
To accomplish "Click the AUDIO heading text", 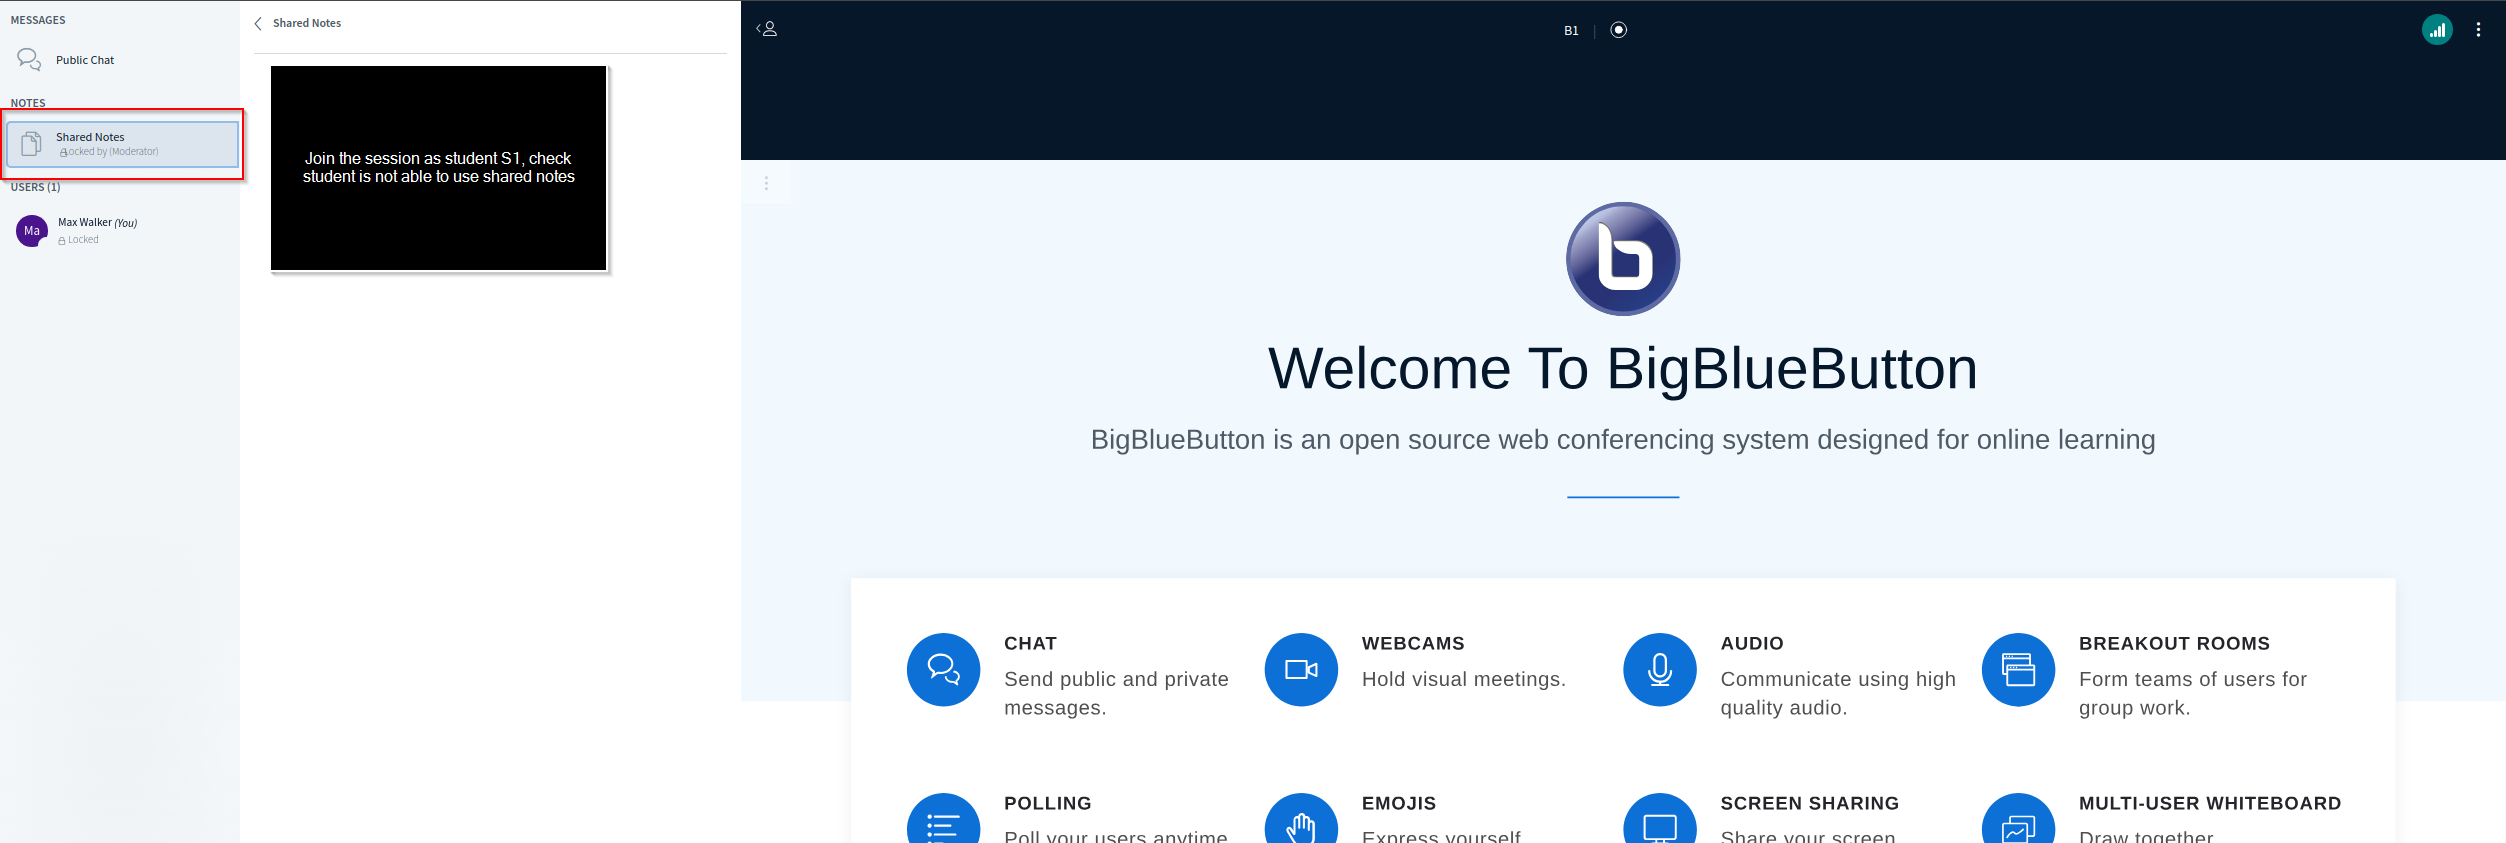I will coord(1752,644).
